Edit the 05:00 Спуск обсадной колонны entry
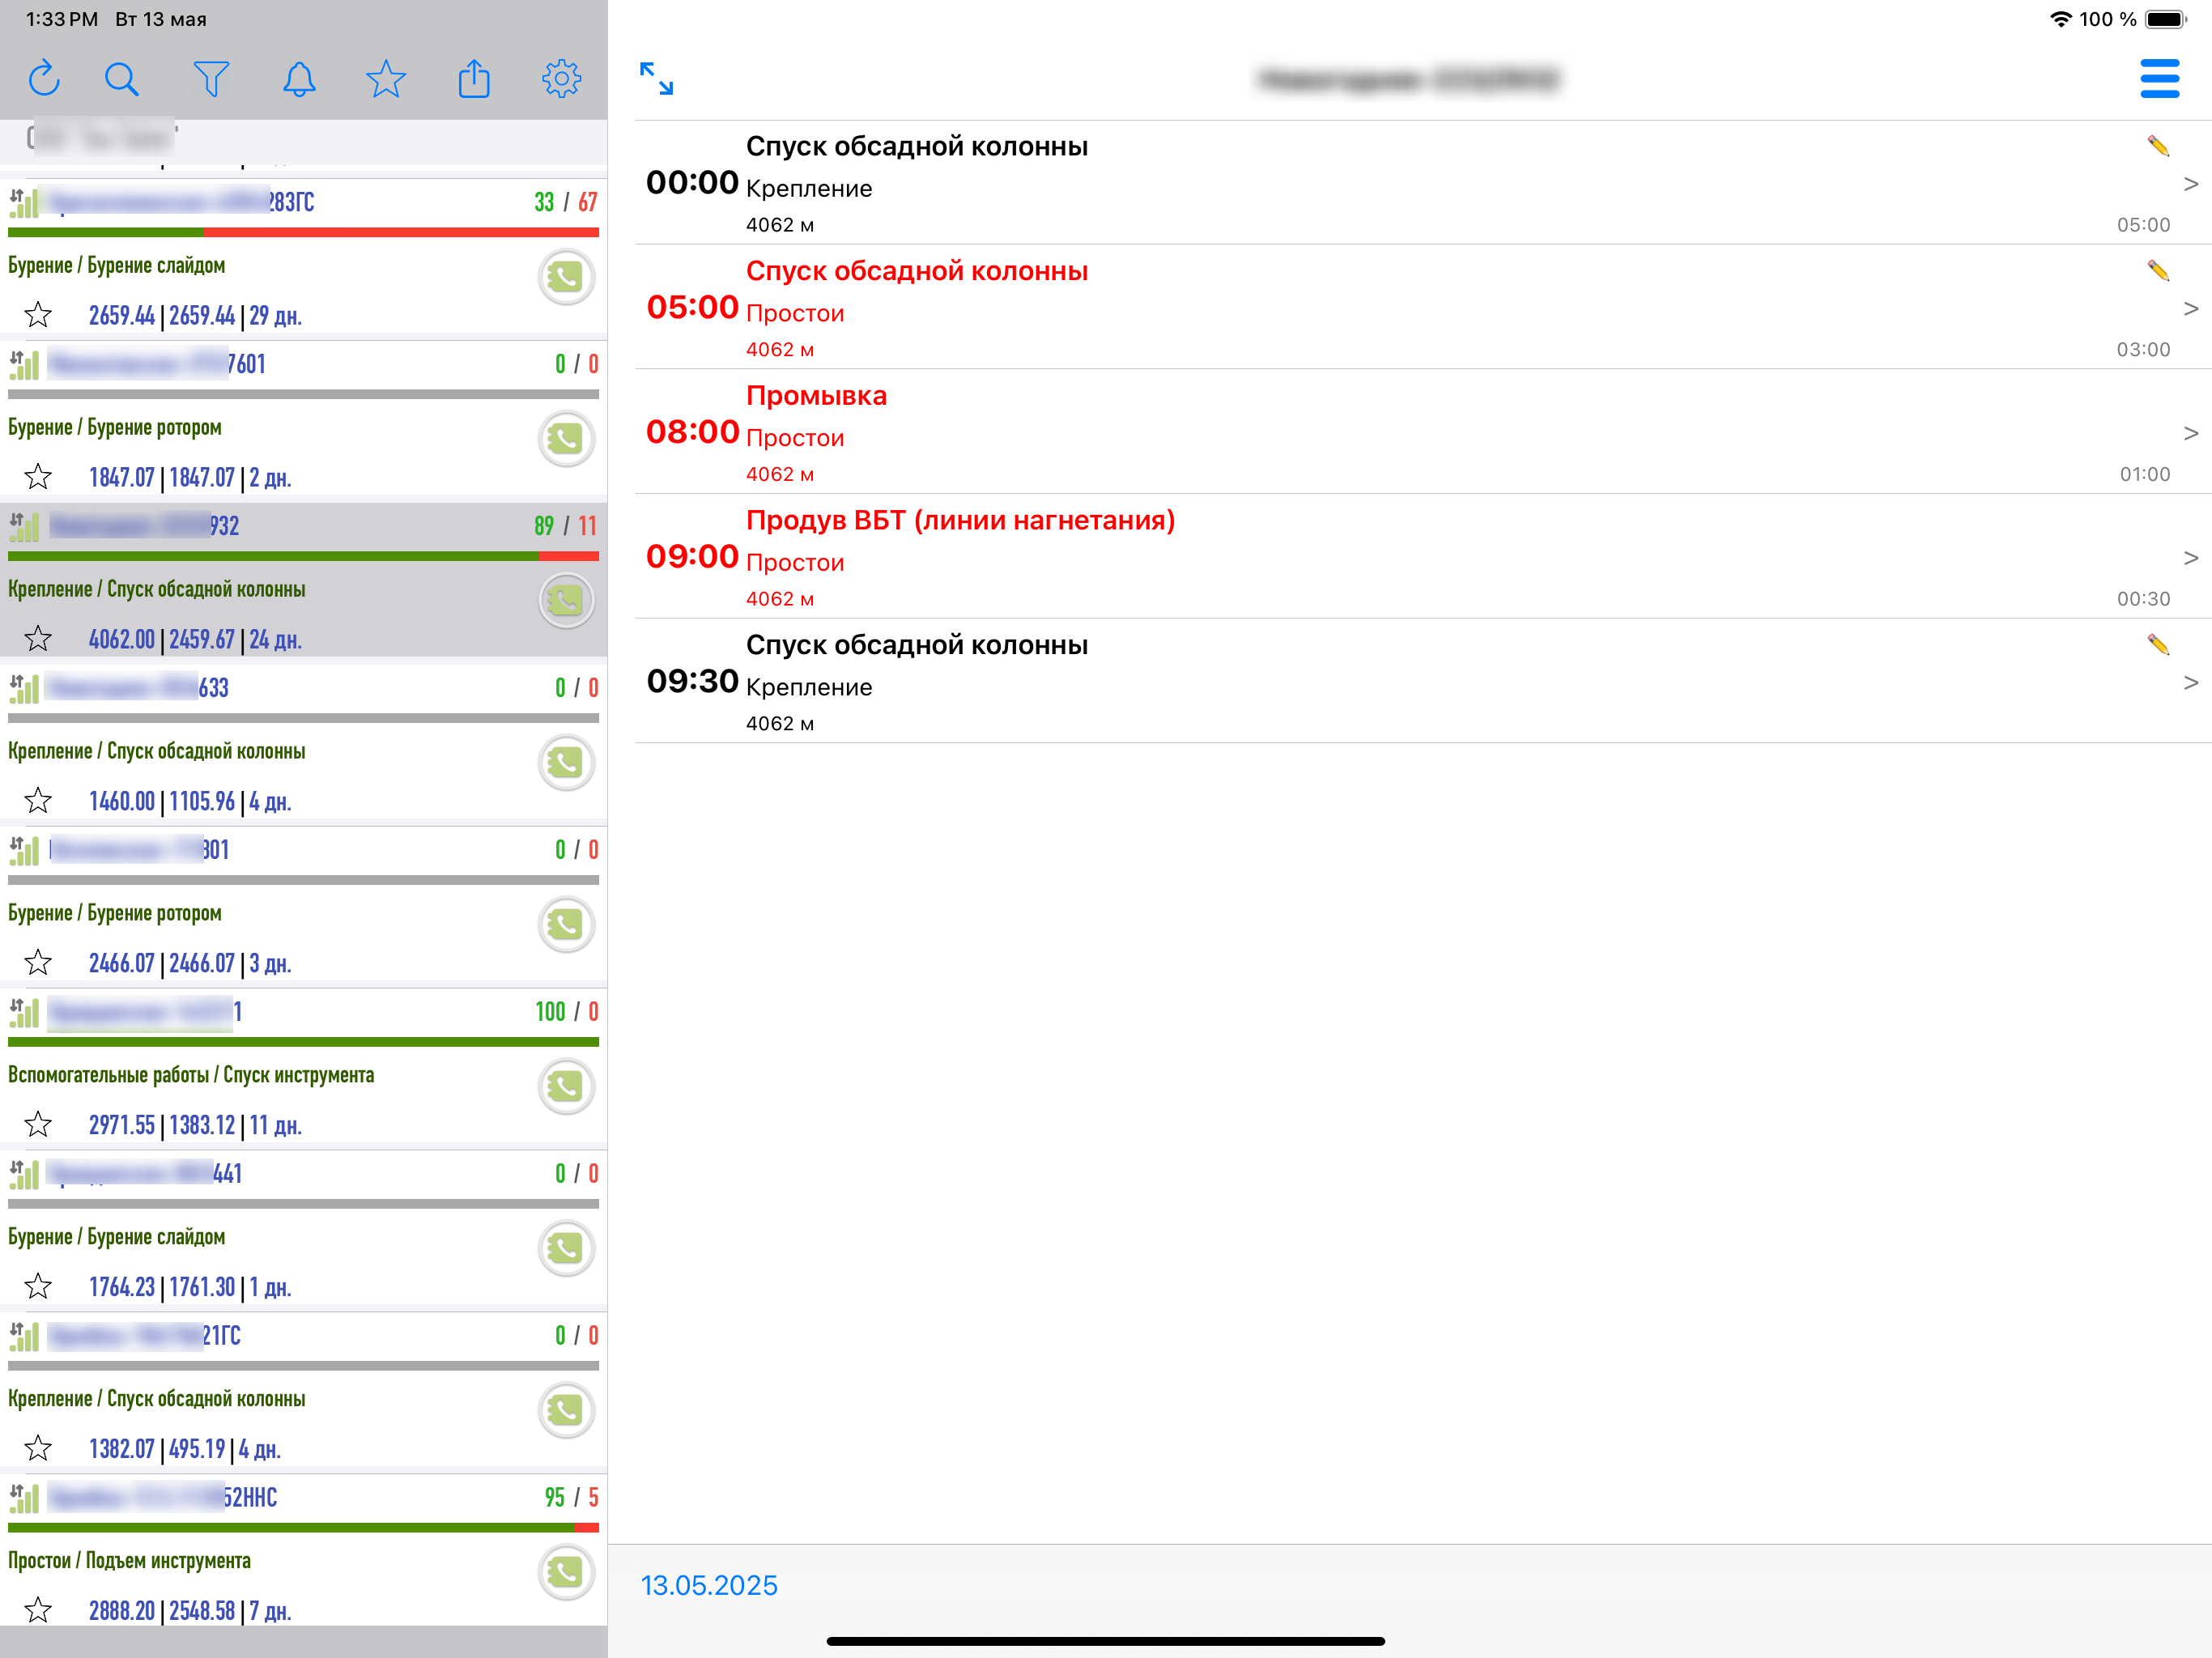The height and width of the screenshot is (1658, 2212). 2158,271
